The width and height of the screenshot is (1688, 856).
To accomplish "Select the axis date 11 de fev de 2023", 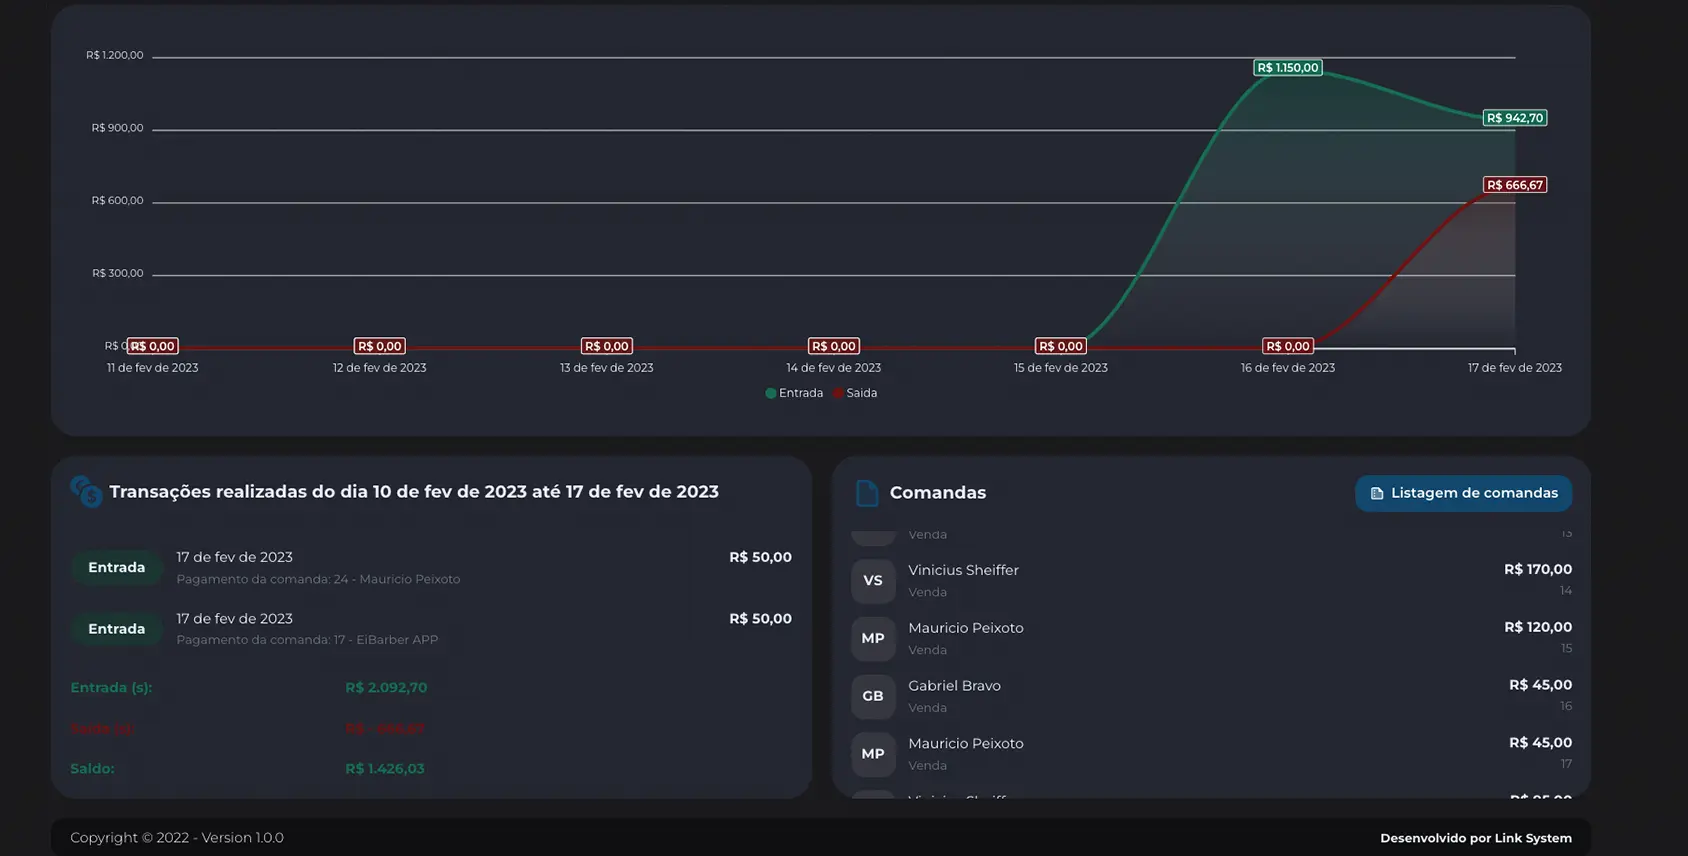I will [153, 368].
